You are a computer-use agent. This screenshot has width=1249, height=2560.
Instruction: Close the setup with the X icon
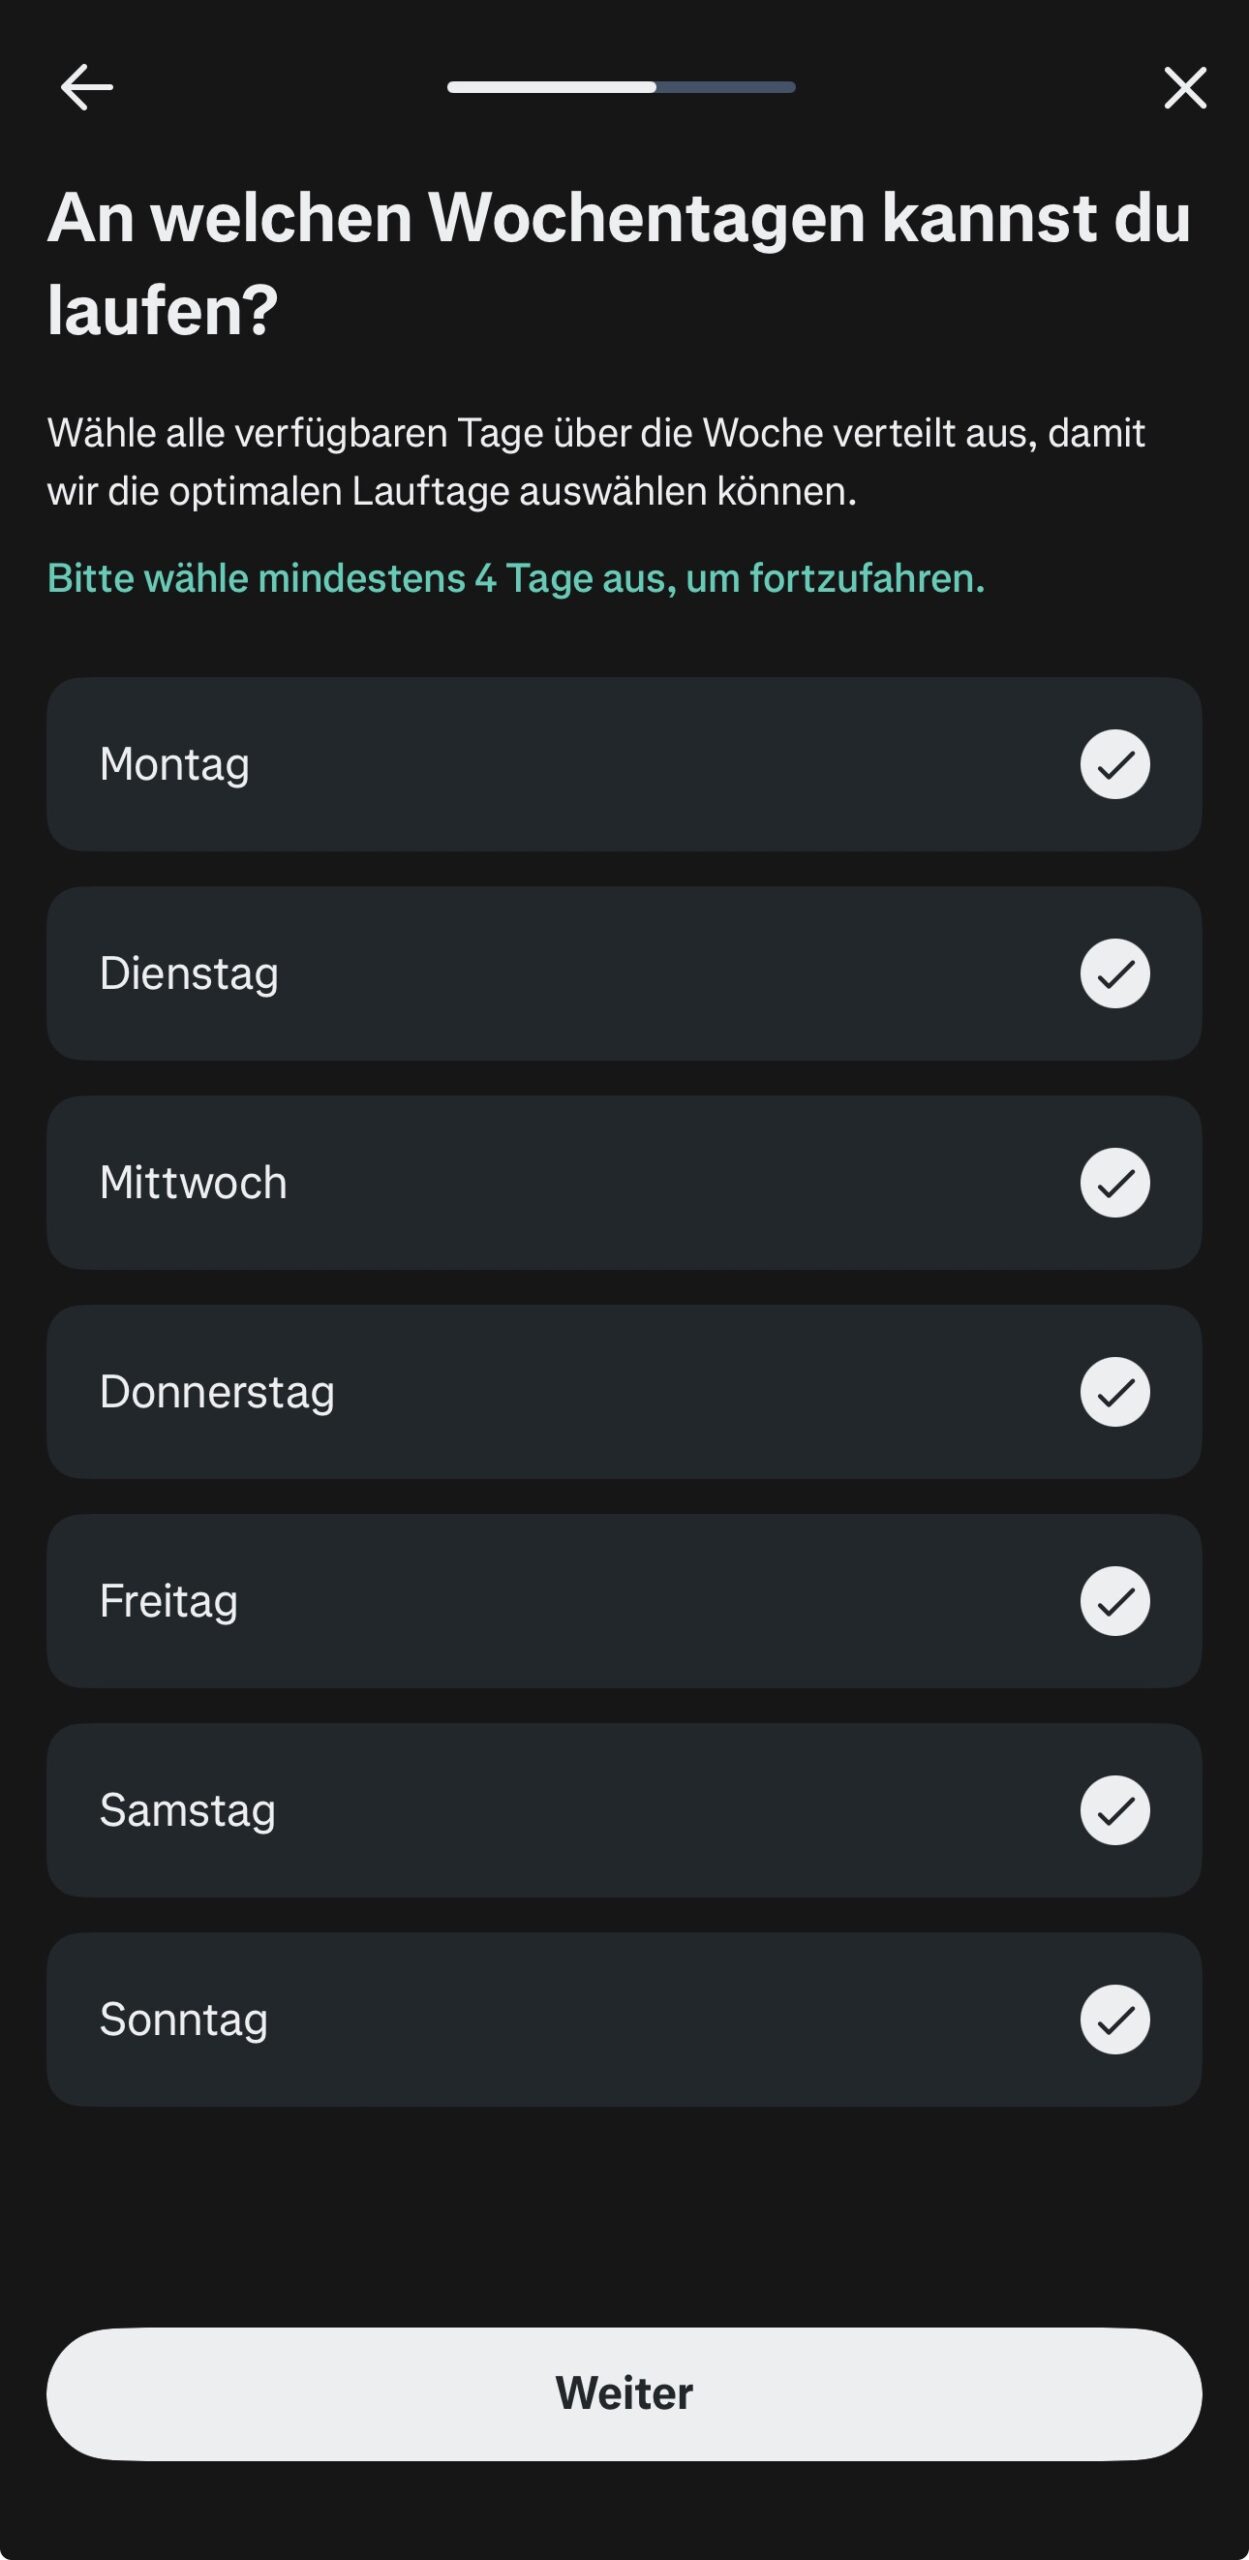pos(1185,88)
